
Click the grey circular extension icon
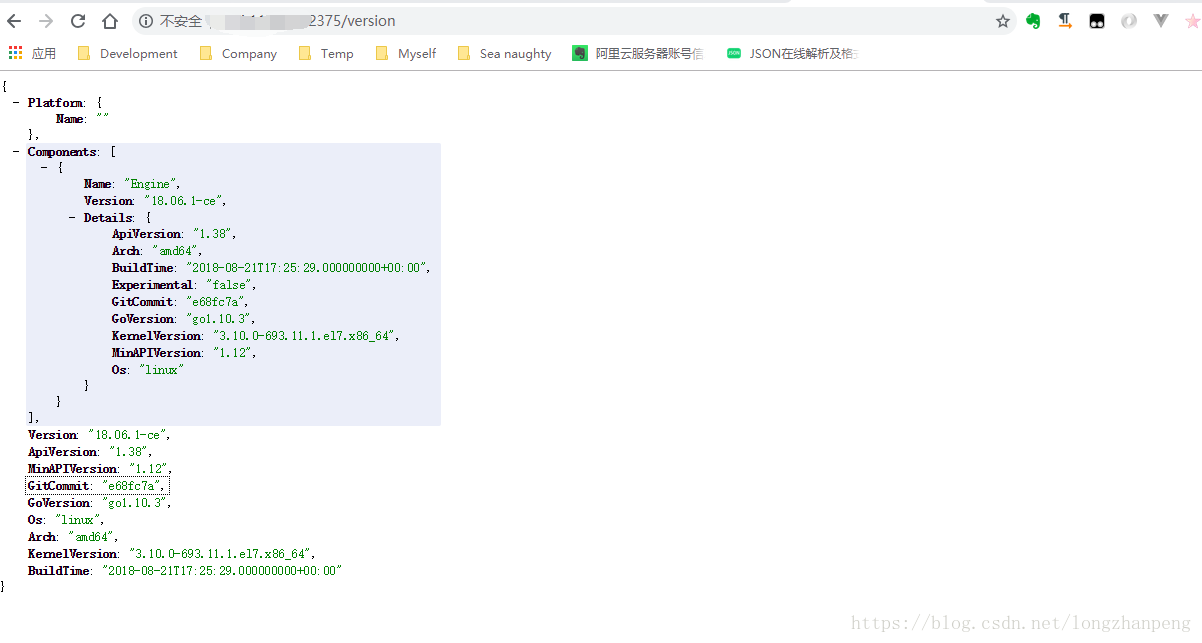(1129, 21)
